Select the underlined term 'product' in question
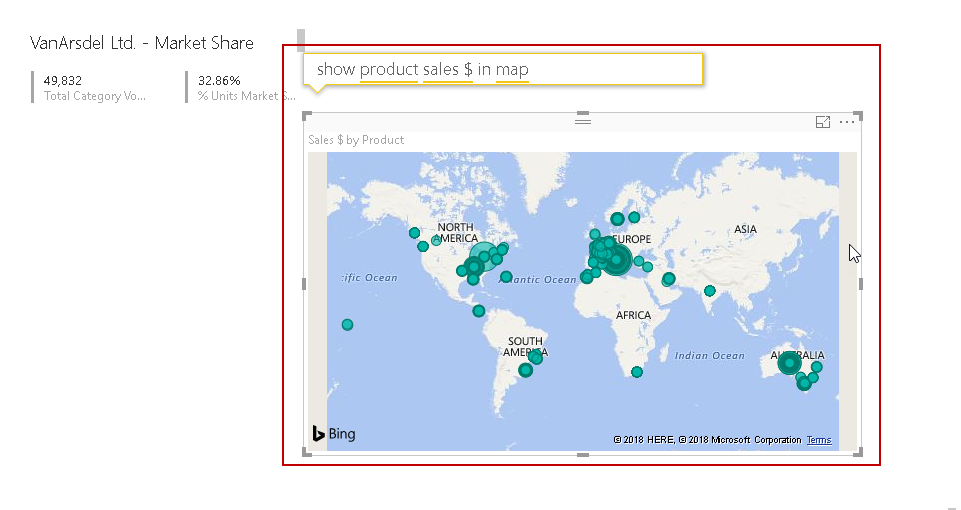The image size is (961, 510). (x=388, y=69)
